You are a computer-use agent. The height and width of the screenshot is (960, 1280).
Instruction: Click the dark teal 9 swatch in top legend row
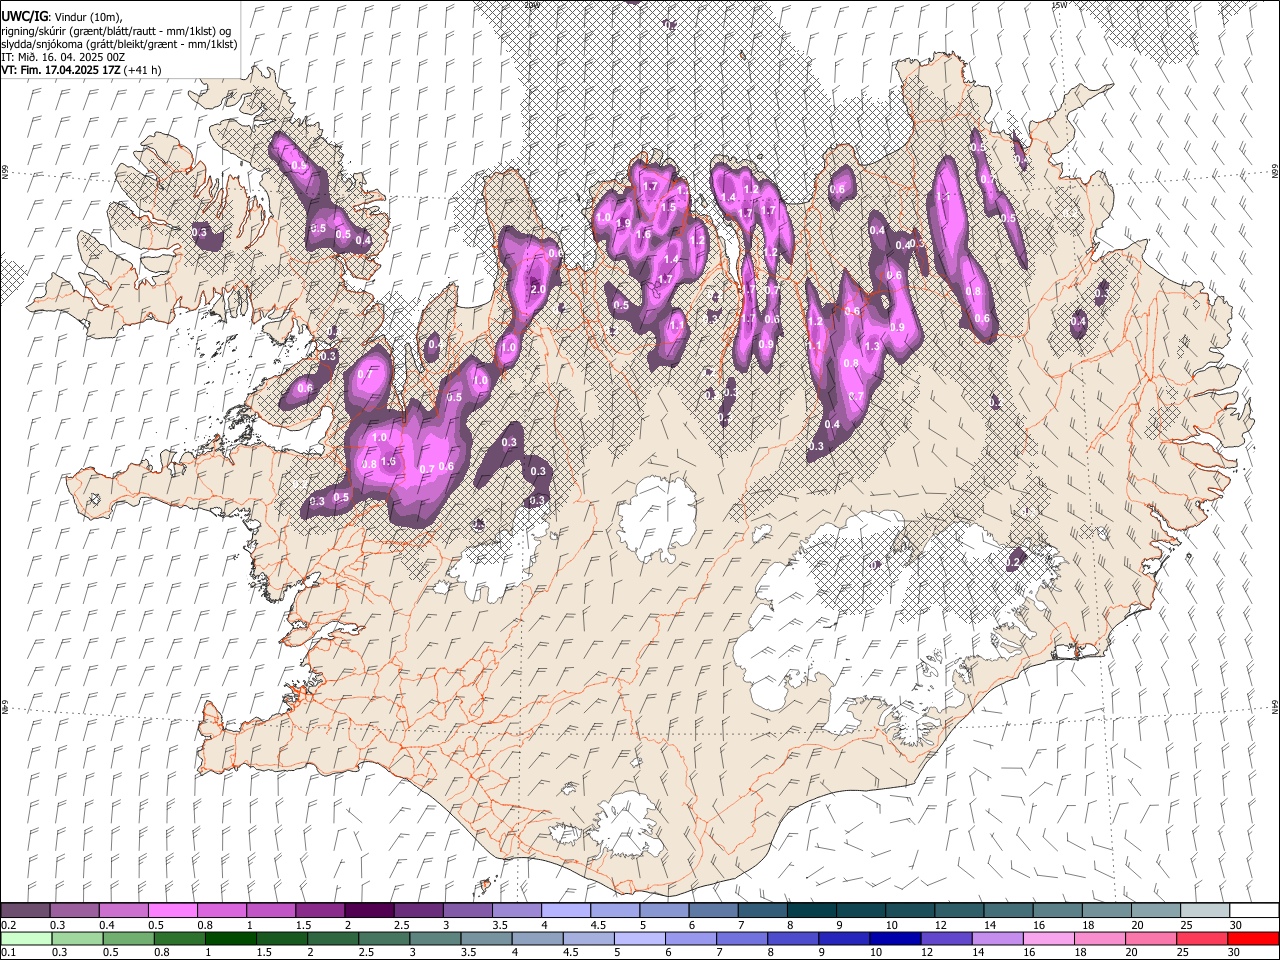pos(860,911)
